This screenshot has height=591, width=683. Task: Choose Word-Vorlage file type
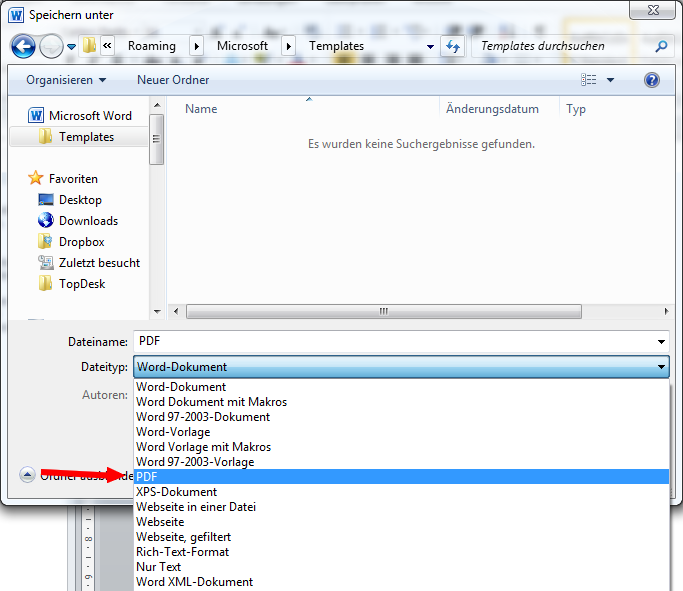[x=401, y=432]
